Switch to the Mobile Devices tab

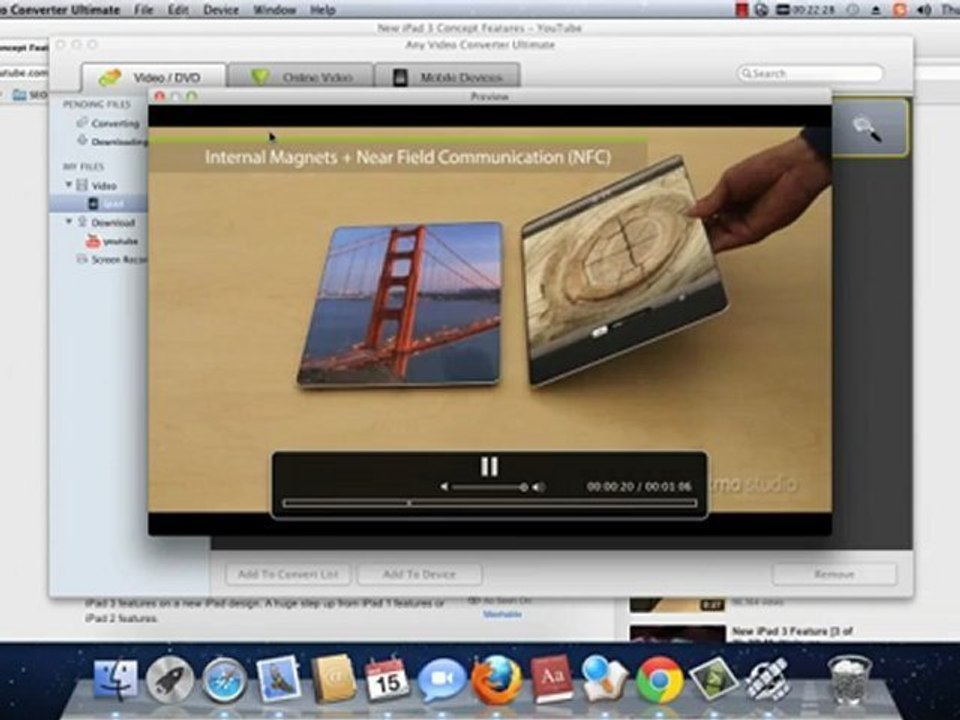[x=448, y=78]
